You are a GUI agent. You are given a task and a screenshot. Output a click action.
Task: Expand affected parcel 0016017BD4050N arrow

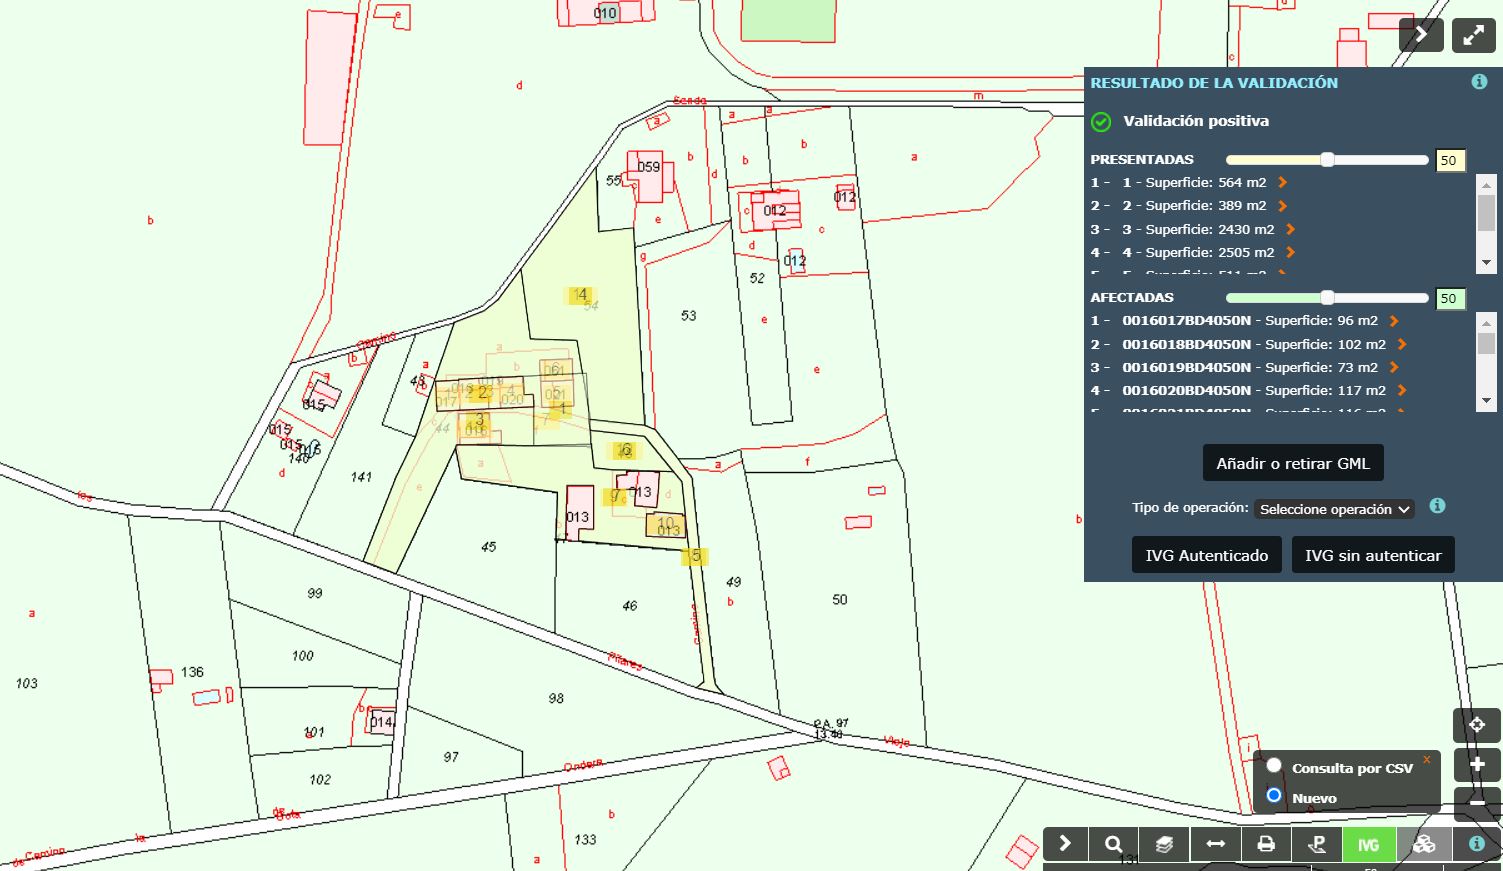point(1394,321)
